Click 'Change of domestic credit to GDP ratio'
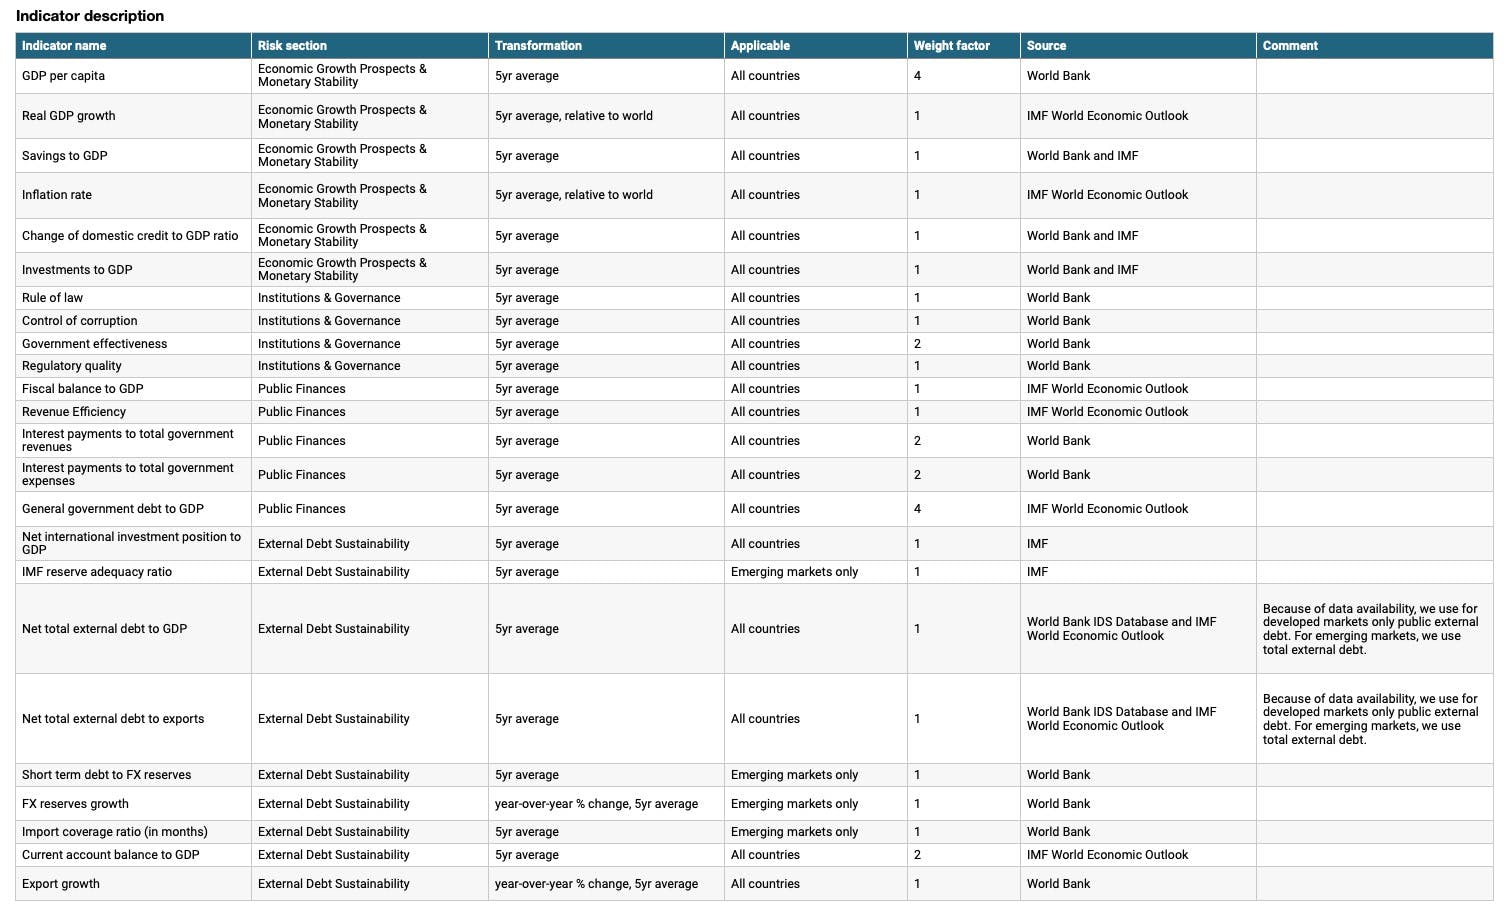This screenshot has height=914, width=1506. (x=130, y=236)
